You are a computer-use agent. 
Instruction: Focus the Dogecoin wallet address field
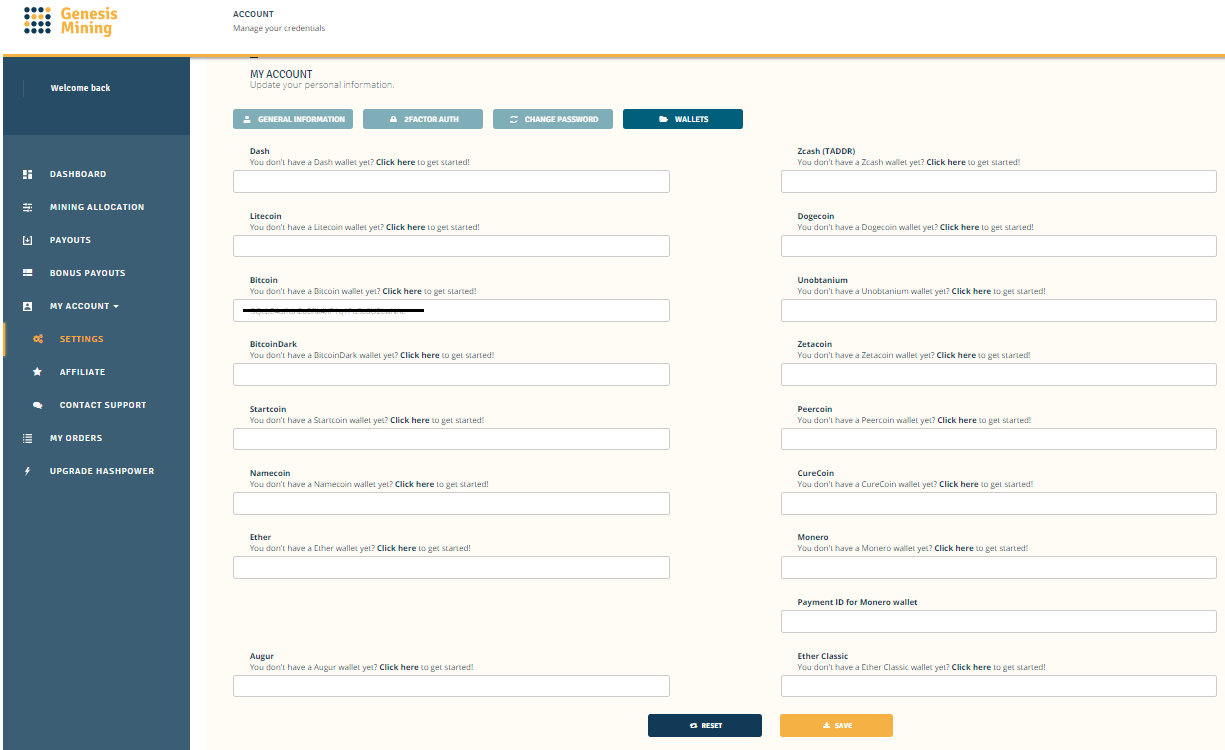coord(999,246)
